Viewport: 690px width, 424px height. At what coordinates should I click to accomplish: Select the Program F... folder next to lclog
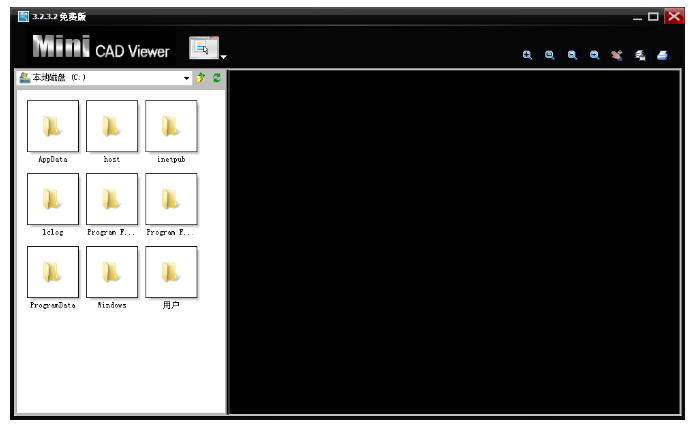point(112,199)
